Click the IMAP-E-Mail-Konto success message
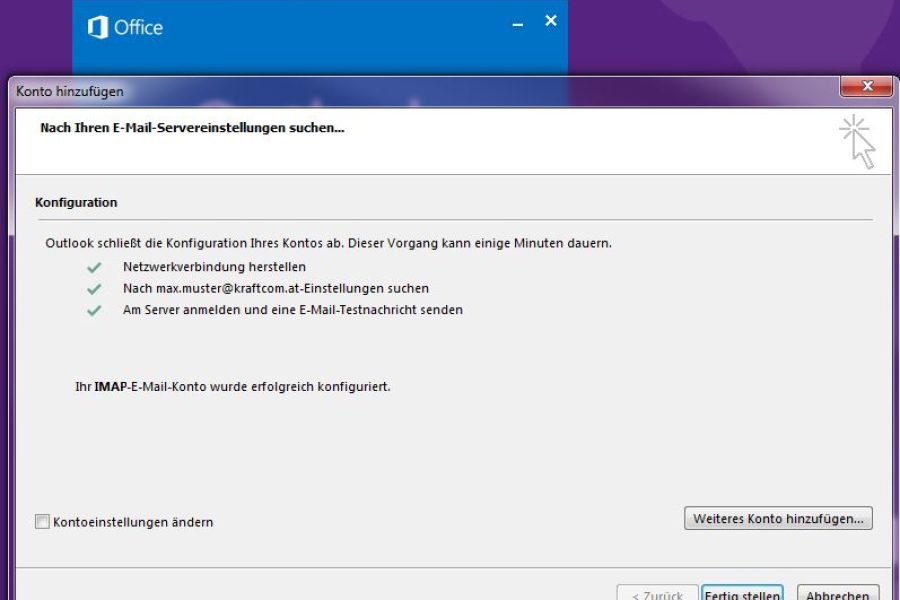Screen dimensions: 900x600 click(232, 386)
